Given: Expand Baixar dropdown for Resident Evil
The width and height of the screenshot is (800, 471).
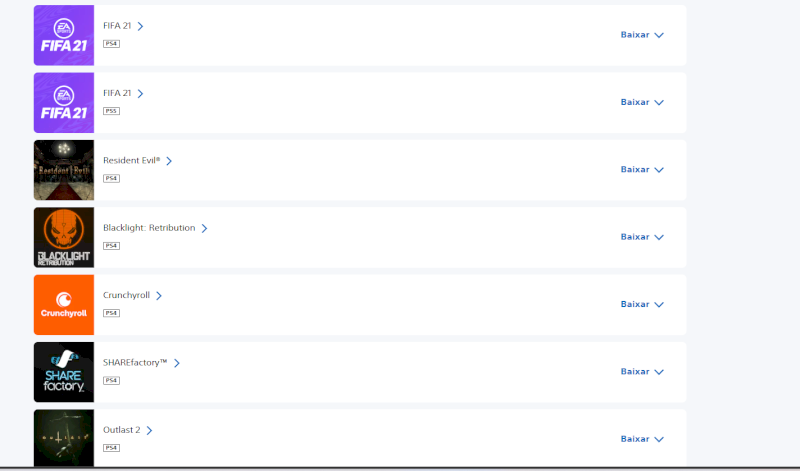Looking at the screenshot, I should (x=642, y=169).
